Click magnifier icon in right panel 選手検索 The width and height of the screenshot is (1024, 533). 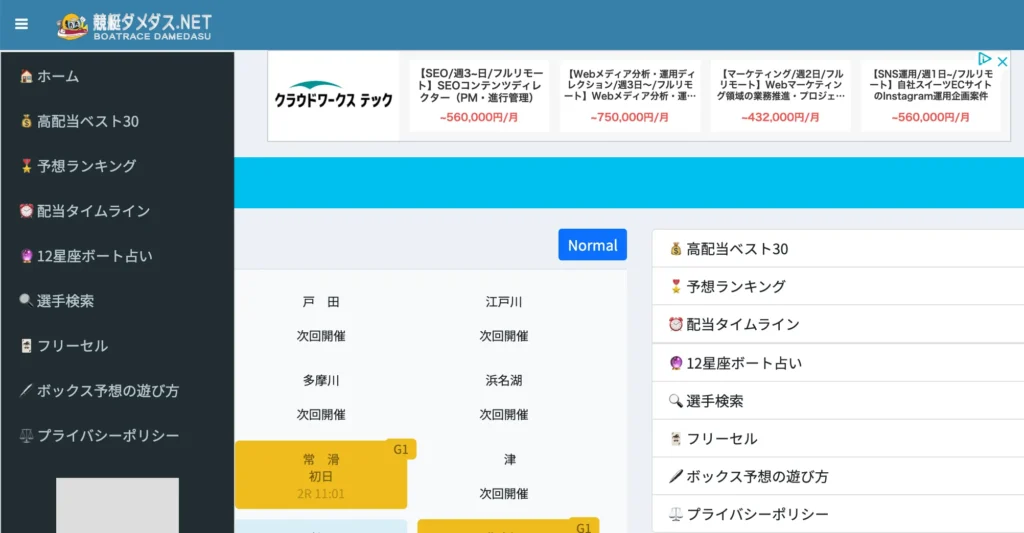(x=676, y=401)
